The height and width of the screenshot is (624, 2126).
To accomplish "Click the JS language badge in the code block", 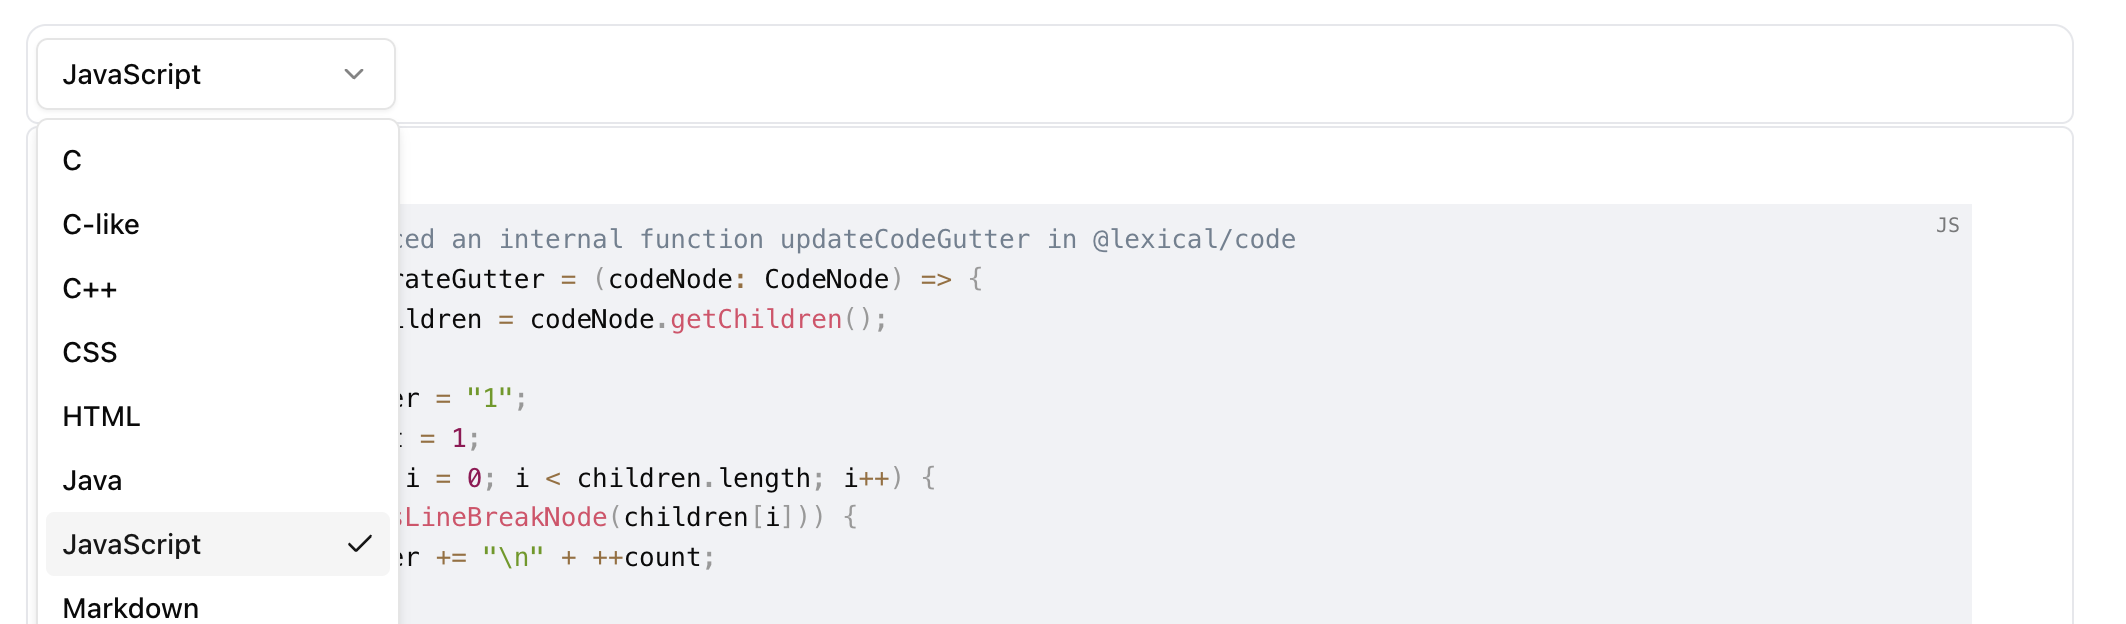I will coord(1947,225).
